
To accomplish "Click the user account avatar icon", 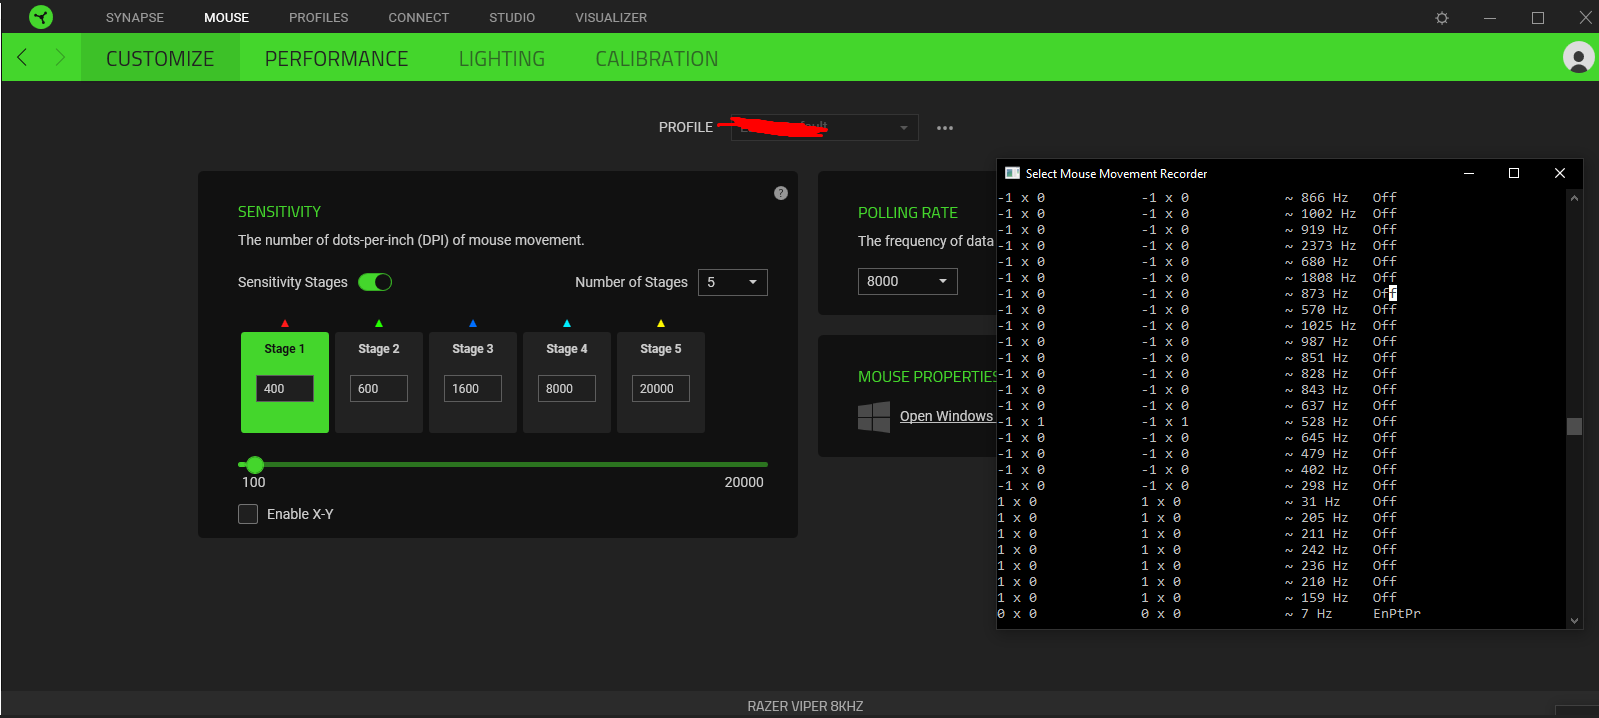I will click(x=1578, y=58).
